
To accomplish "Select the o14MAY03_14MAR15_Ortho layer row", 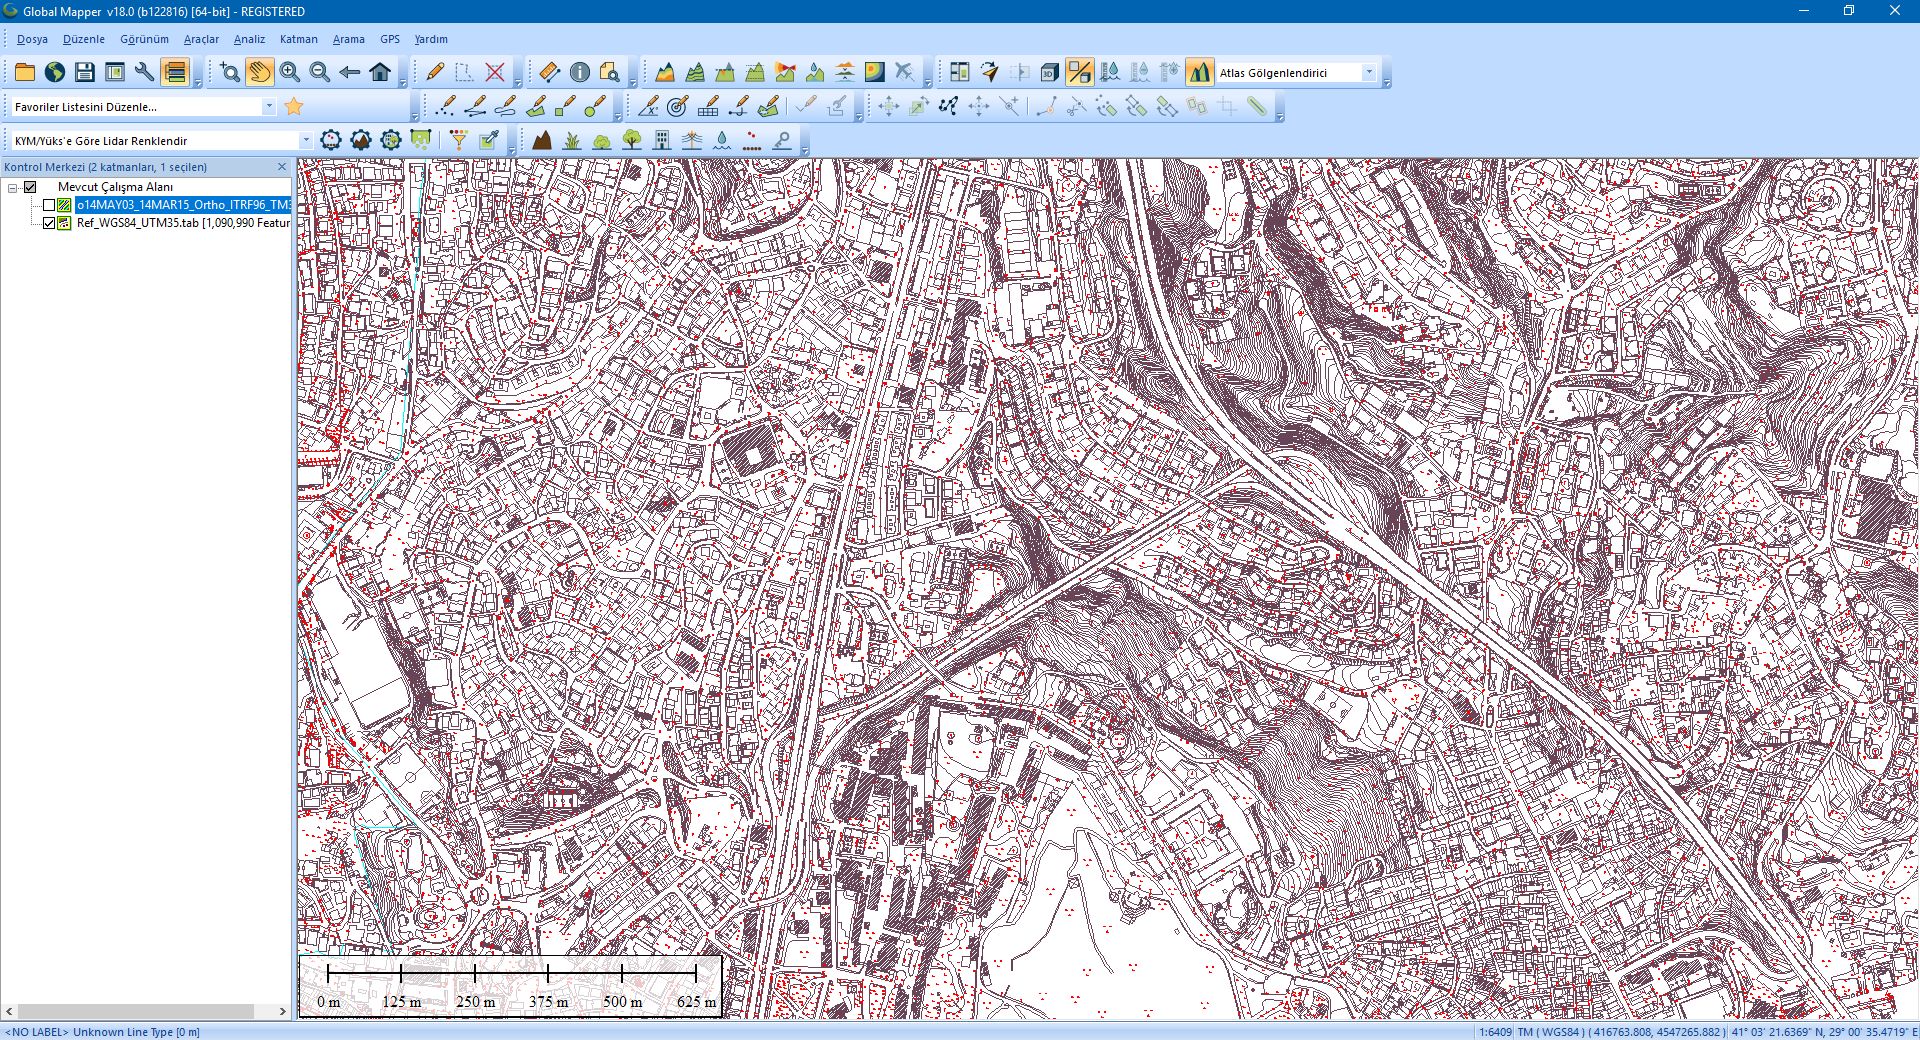I will click(x=183, y=205).
